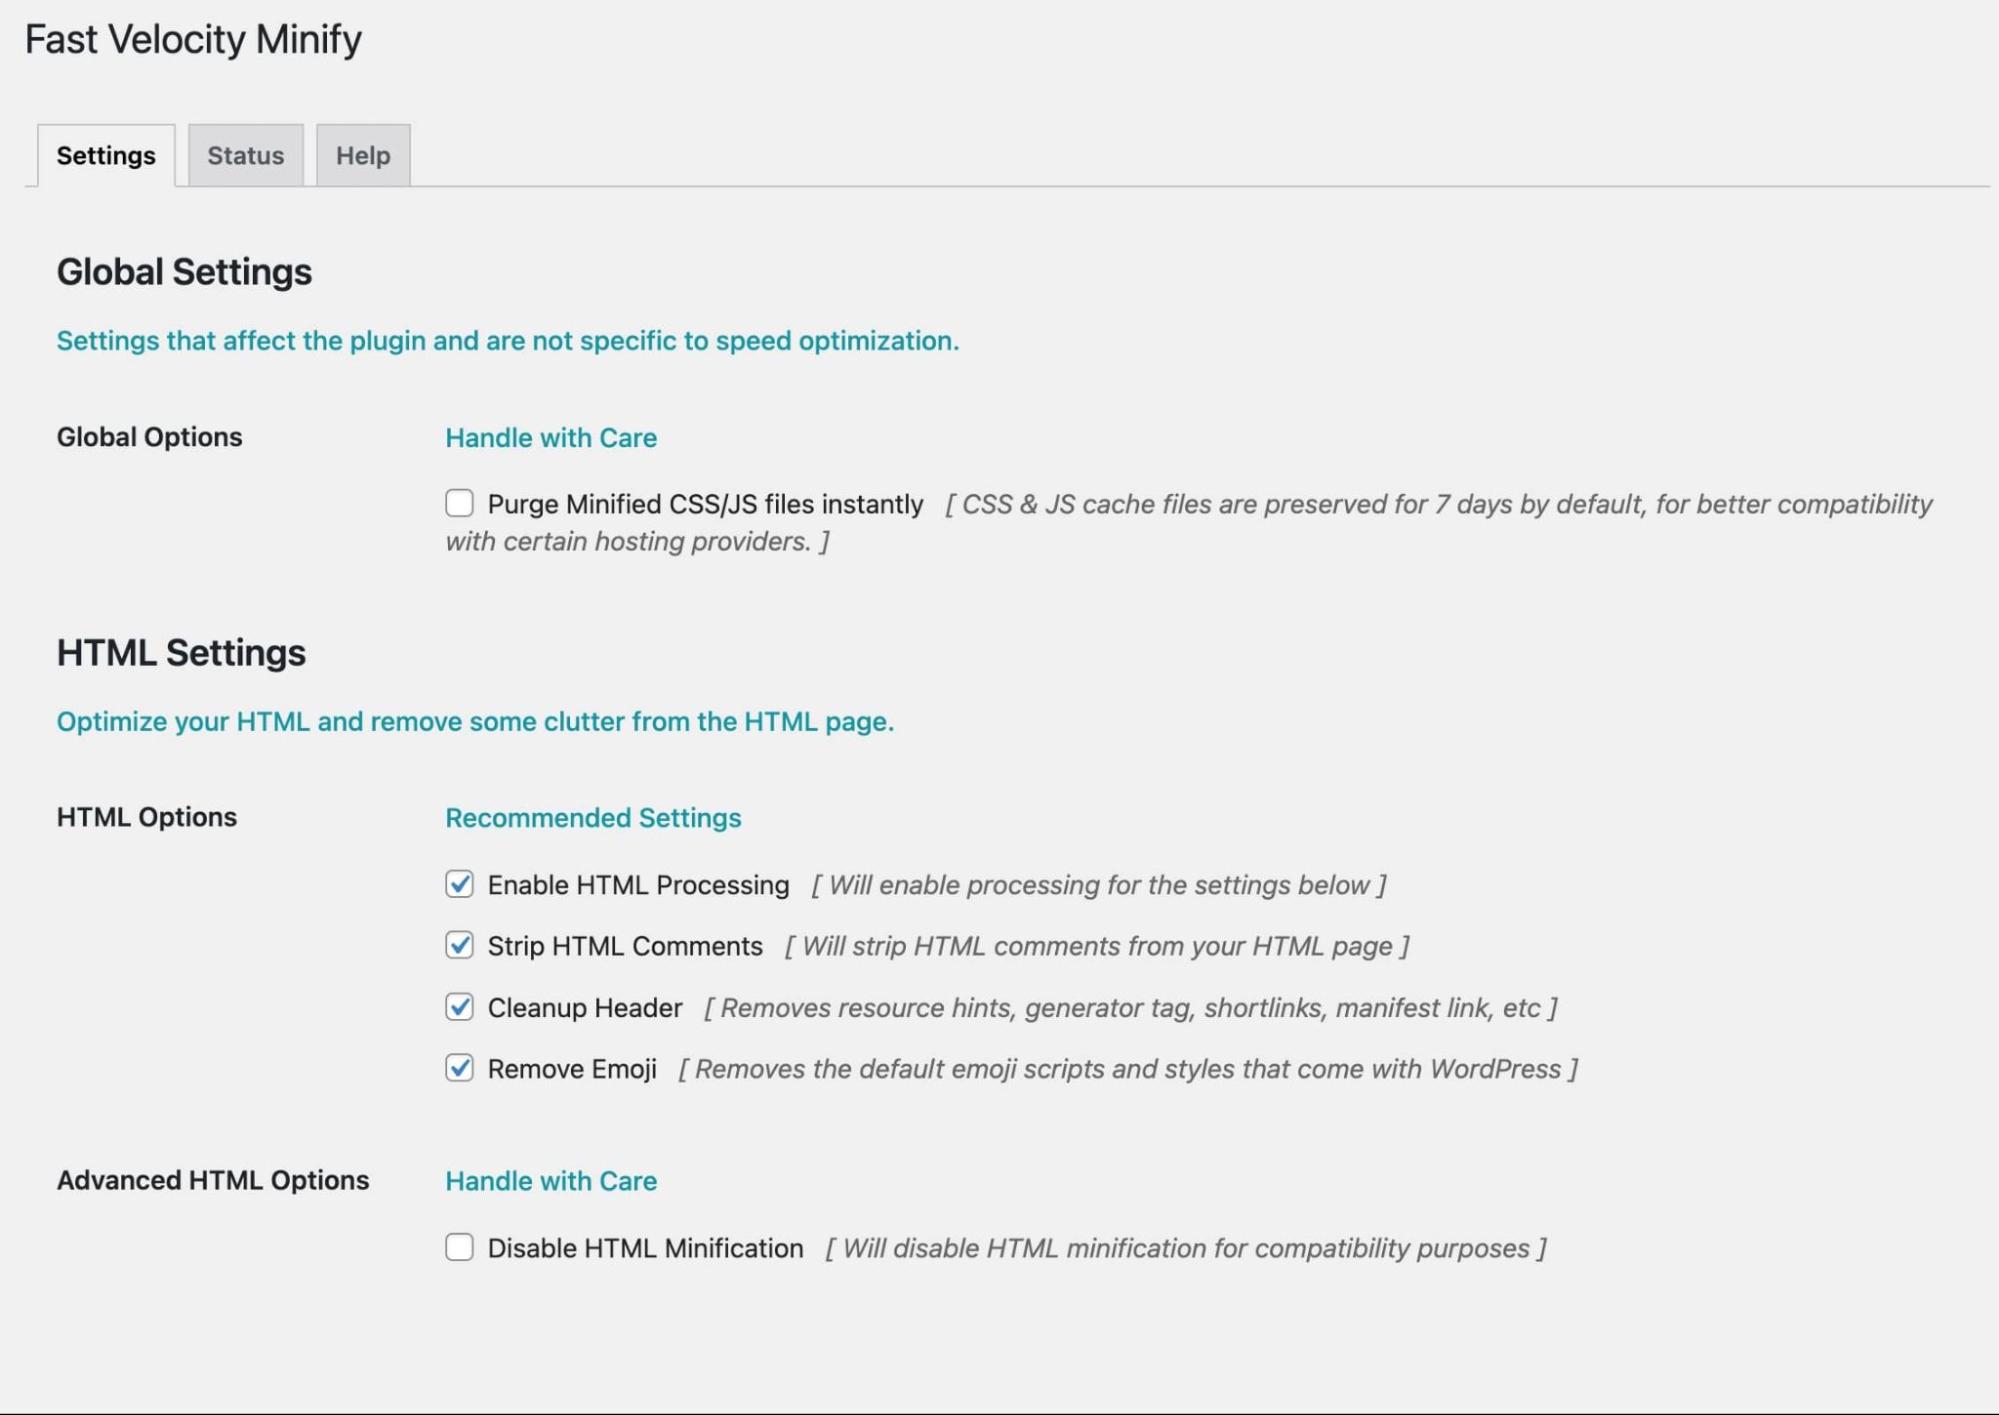1999x1415 pixels.
Task: Click Handle with Care under Advanced HTML Options
Action: (551, 1181)
